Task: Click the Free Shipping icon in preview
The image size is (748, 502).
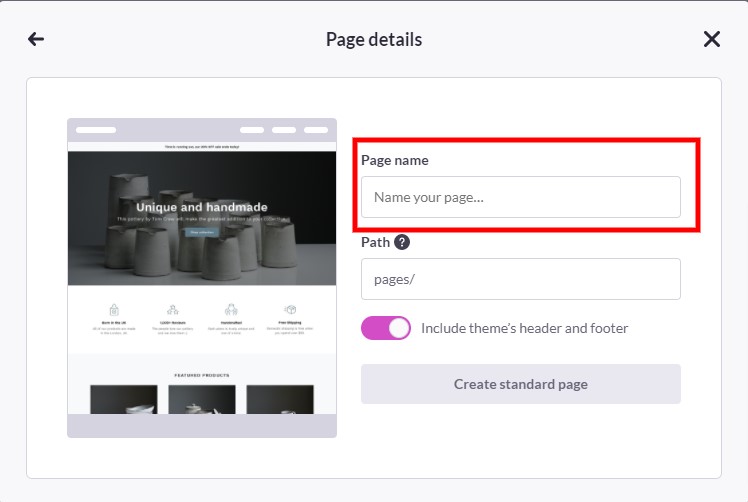Action: pyautogui.click(x=290, y=310)
